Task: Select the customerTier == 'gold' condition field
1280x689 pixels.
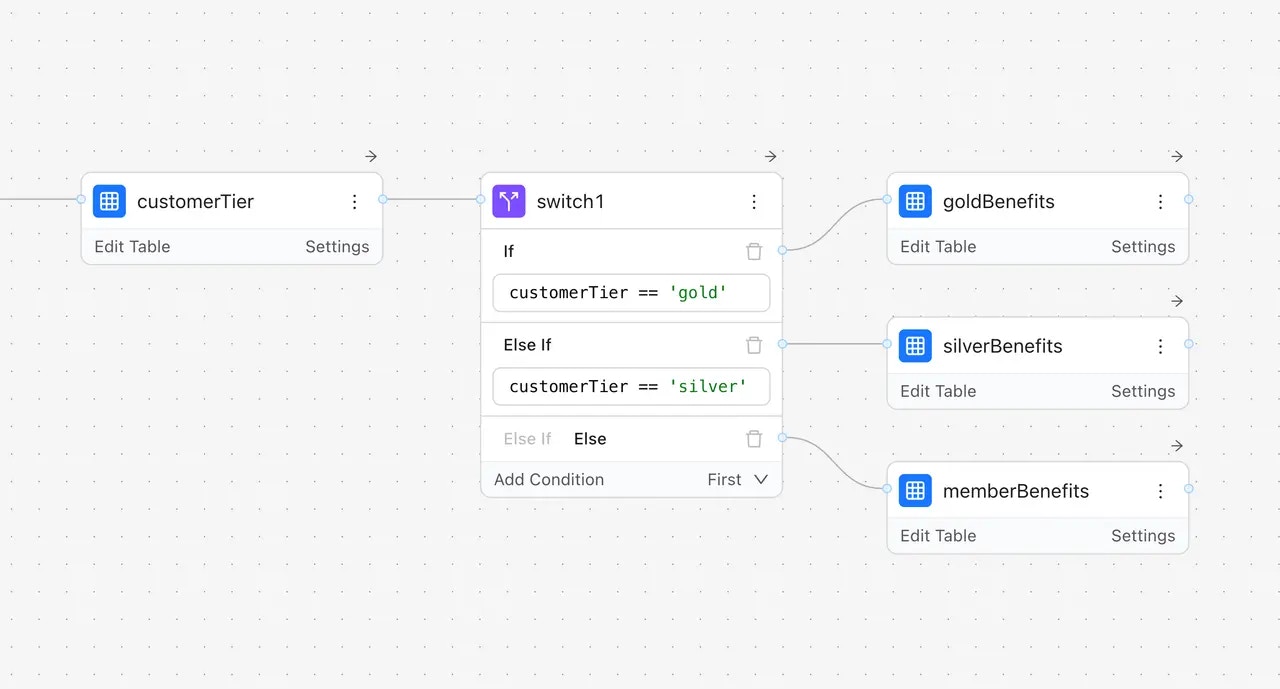Action: point(631,292)
